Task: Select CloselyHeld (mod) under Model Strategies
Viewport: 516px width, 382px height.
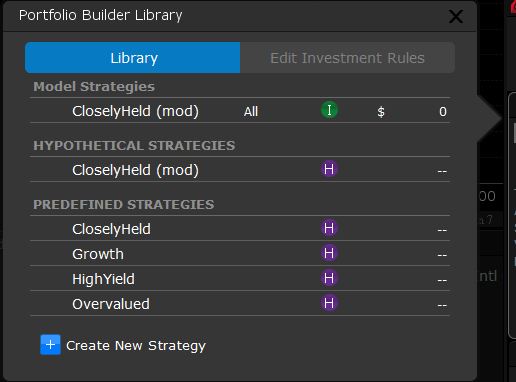Action: (240, 110)
